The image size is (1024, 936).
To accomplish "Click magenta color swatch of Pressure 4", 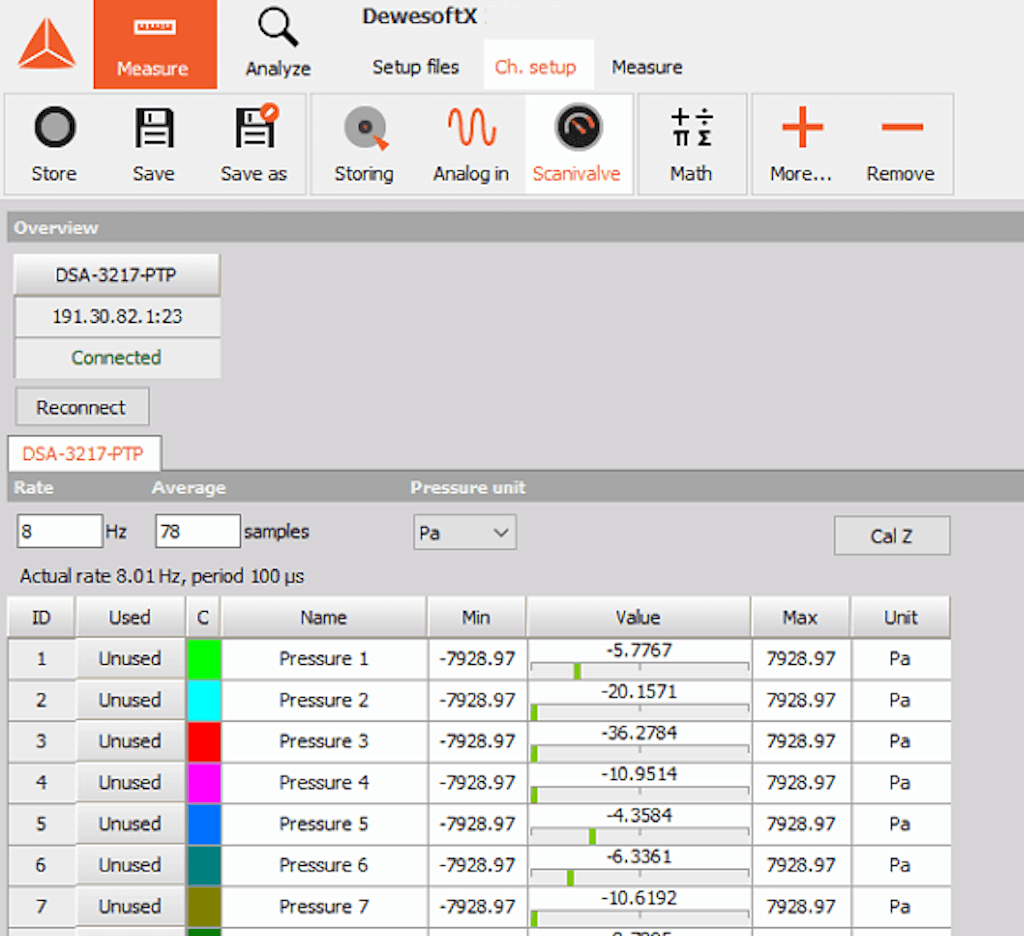I will (x=204, y=783).
